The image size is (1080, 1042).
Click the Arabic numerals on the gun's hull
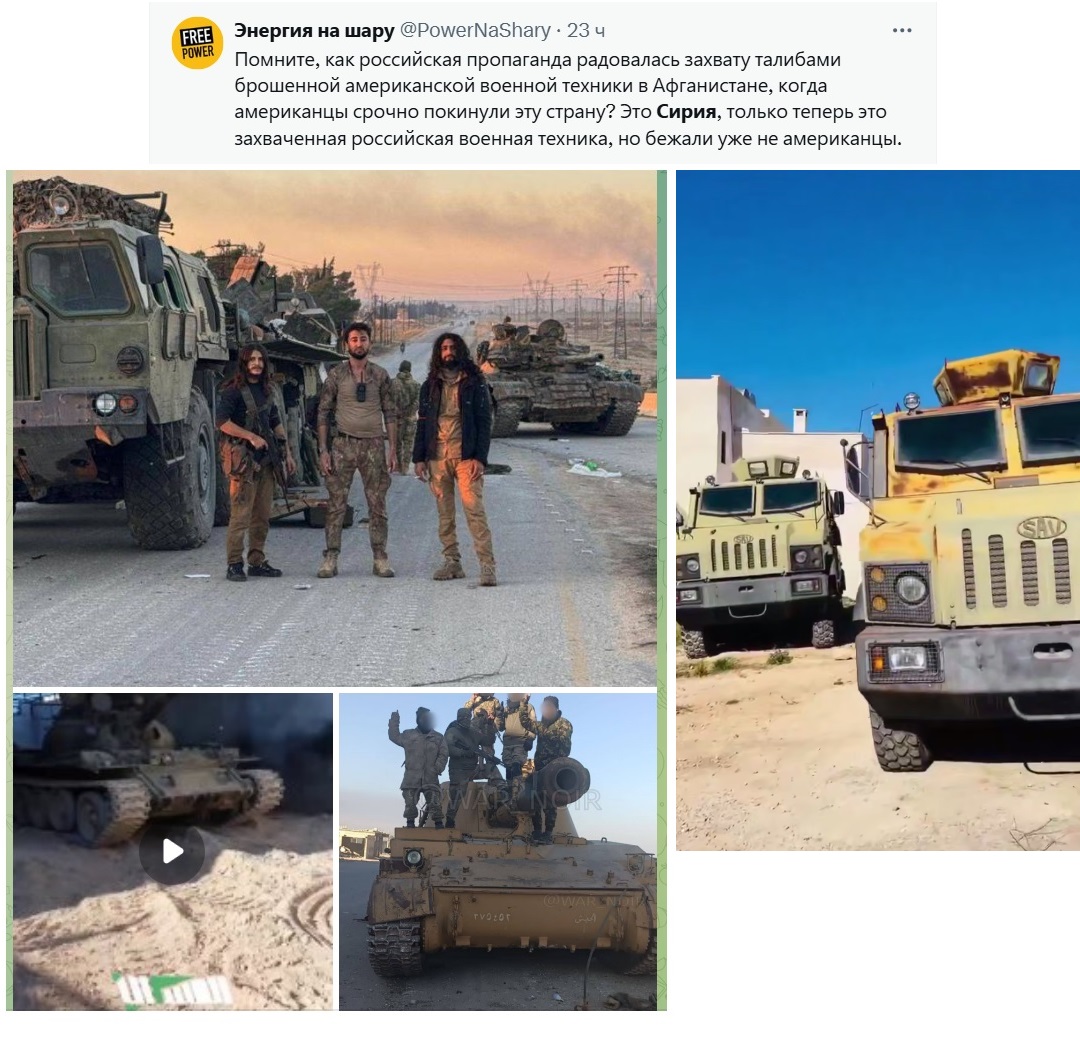pyautogui.click(x=491, y=917)
